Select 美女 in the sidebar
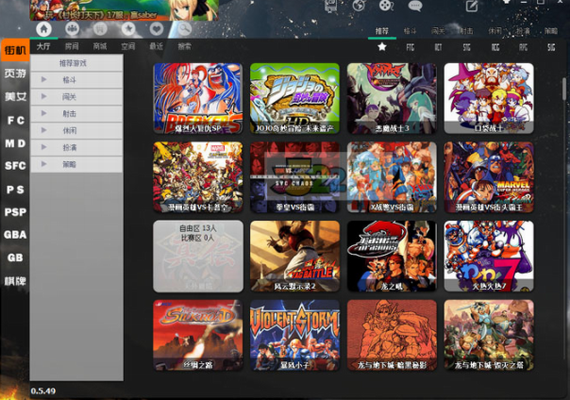 pyautogui.click(x=15, y=97)
